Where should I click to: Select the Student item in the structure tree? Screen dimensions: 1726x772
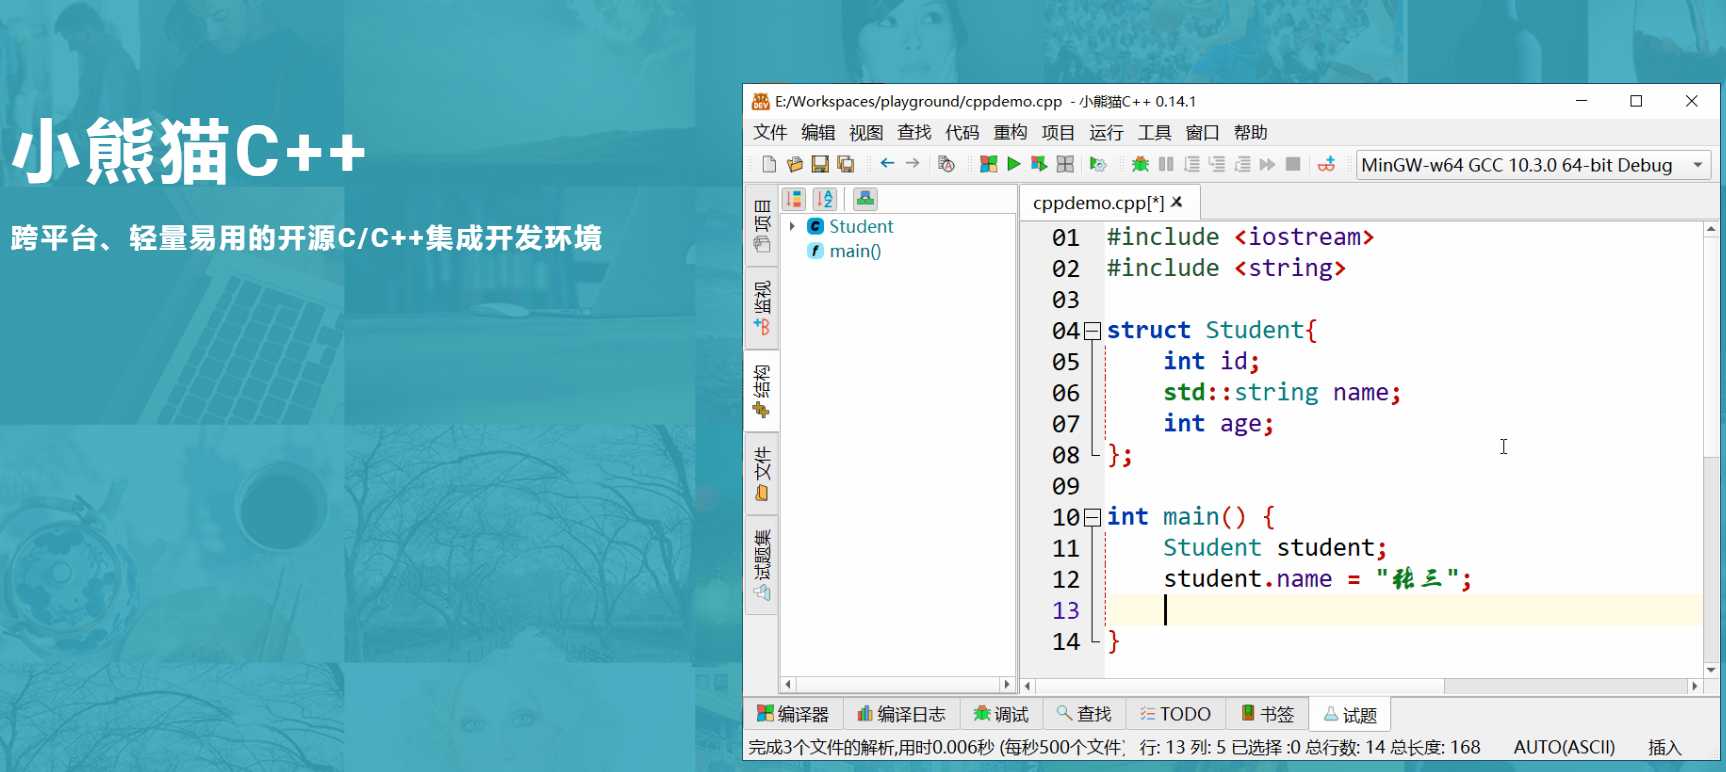click(861, 226)
